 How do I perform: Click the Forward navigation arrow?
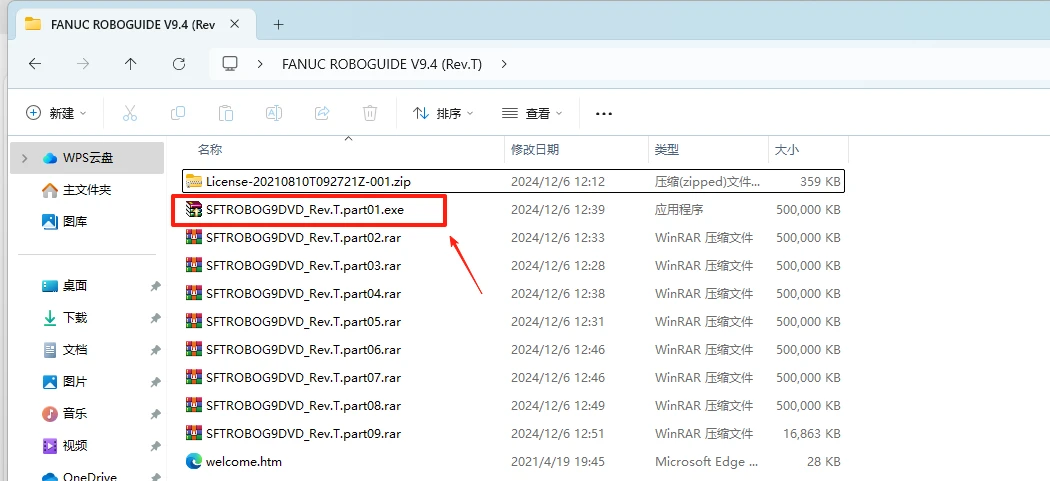(83, 64)
